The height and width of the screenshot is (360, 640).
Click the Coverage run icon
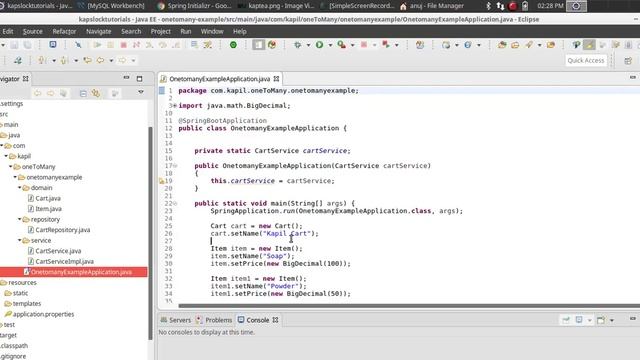coord(342,45)
